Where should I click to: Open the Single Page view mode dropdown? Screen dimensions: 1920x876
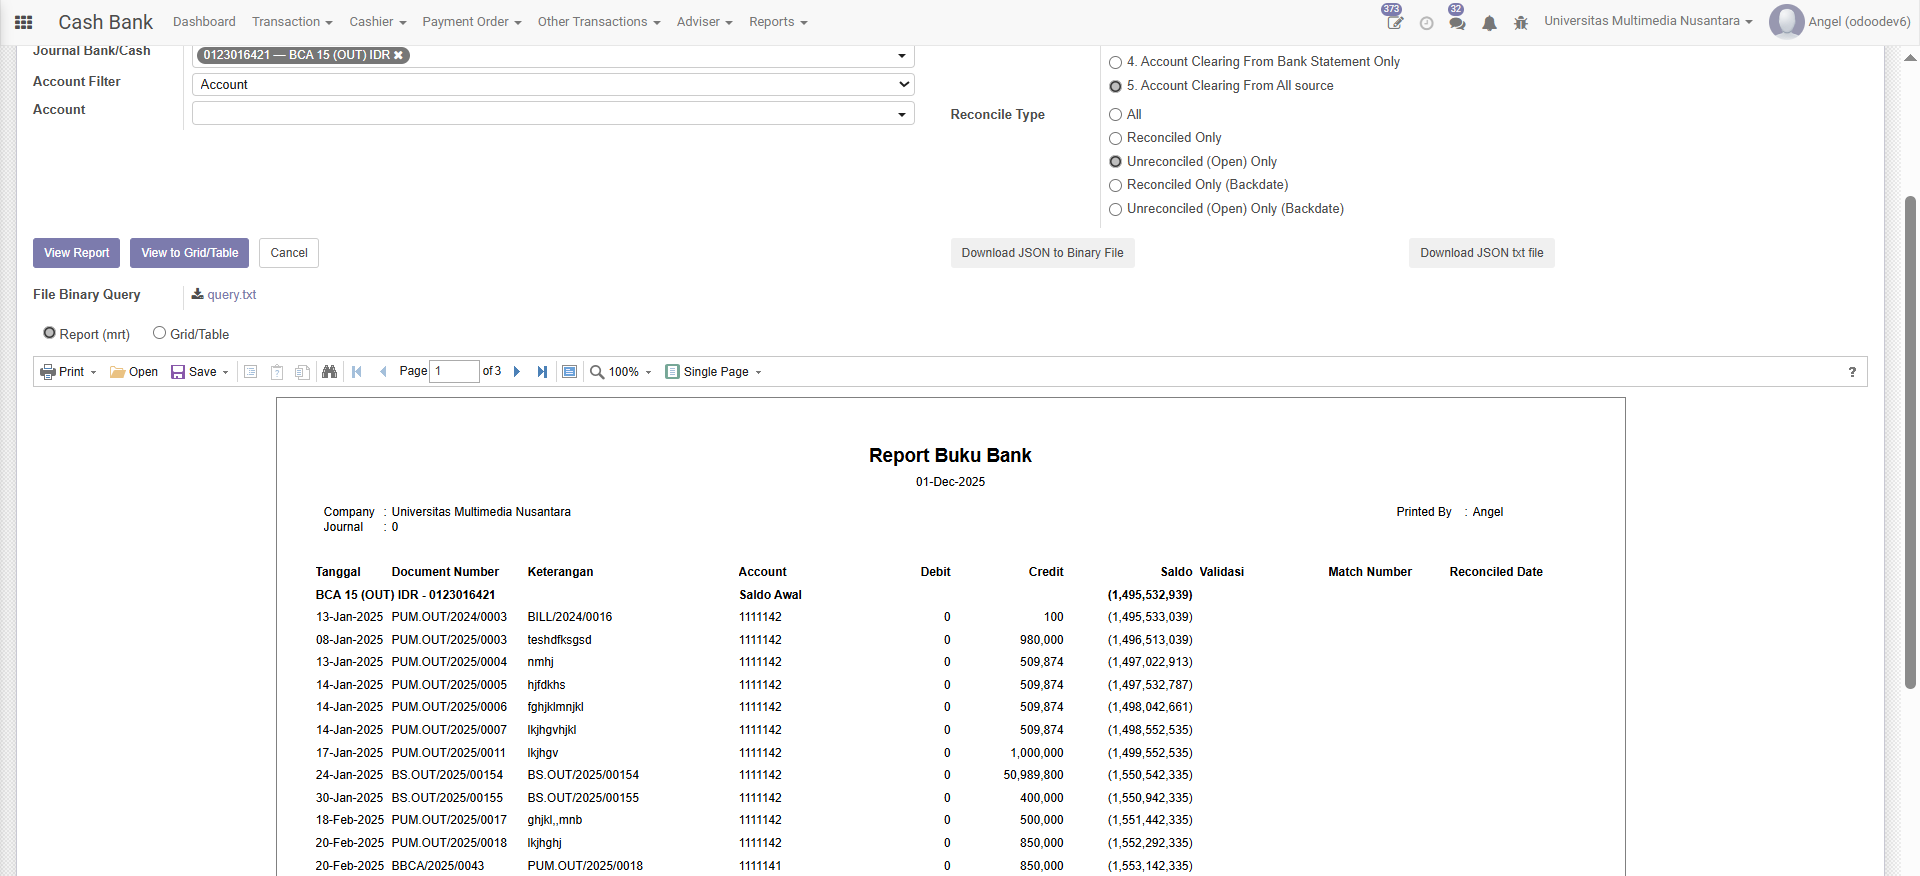(x=714, y=372)
